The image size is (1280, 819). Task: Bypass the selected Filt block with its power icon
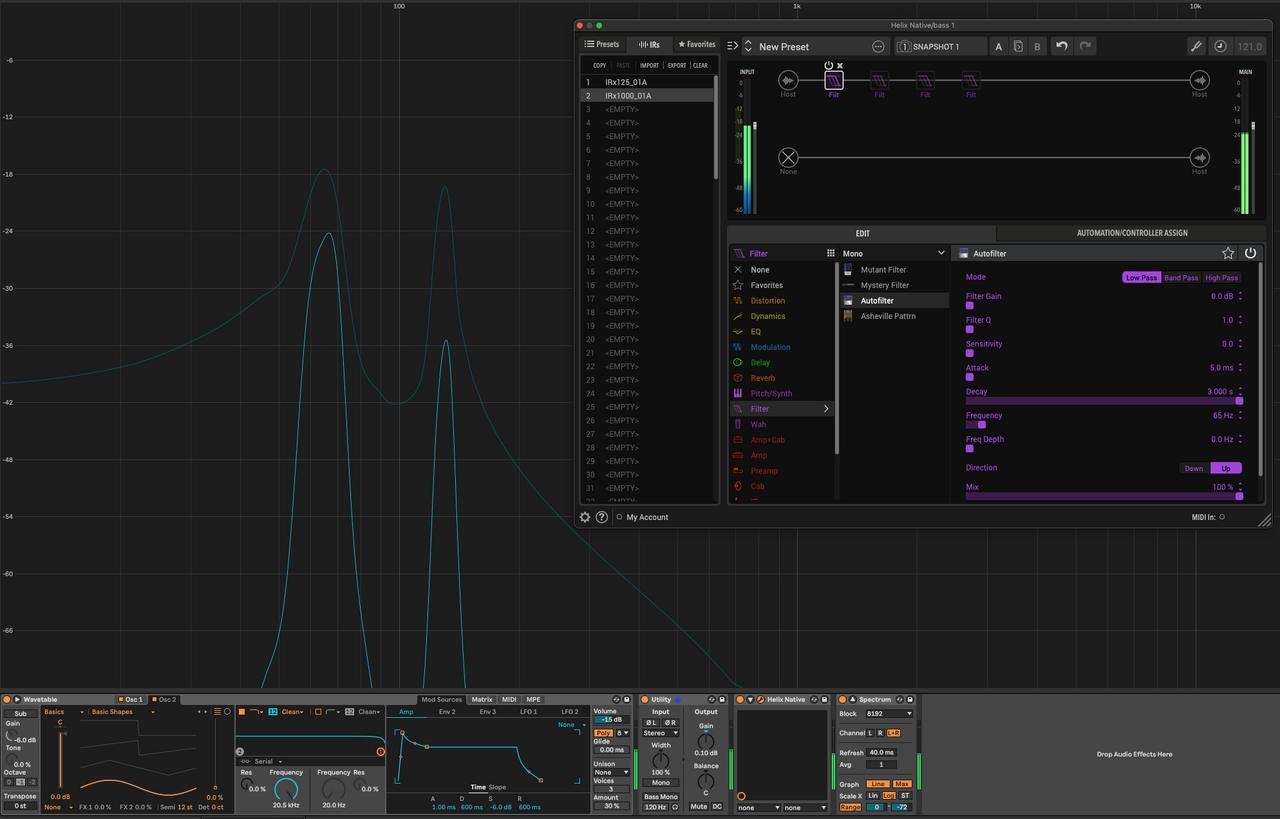(x=828, y=65)
